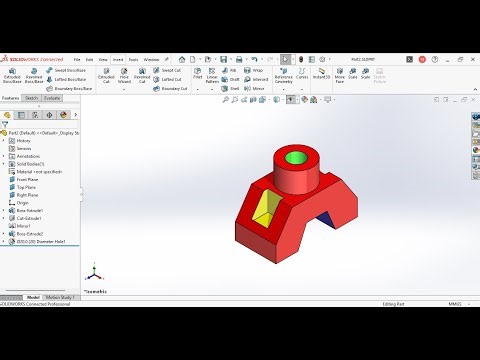Open the File menu
The image size is (480, 360).
coord(77,59)
